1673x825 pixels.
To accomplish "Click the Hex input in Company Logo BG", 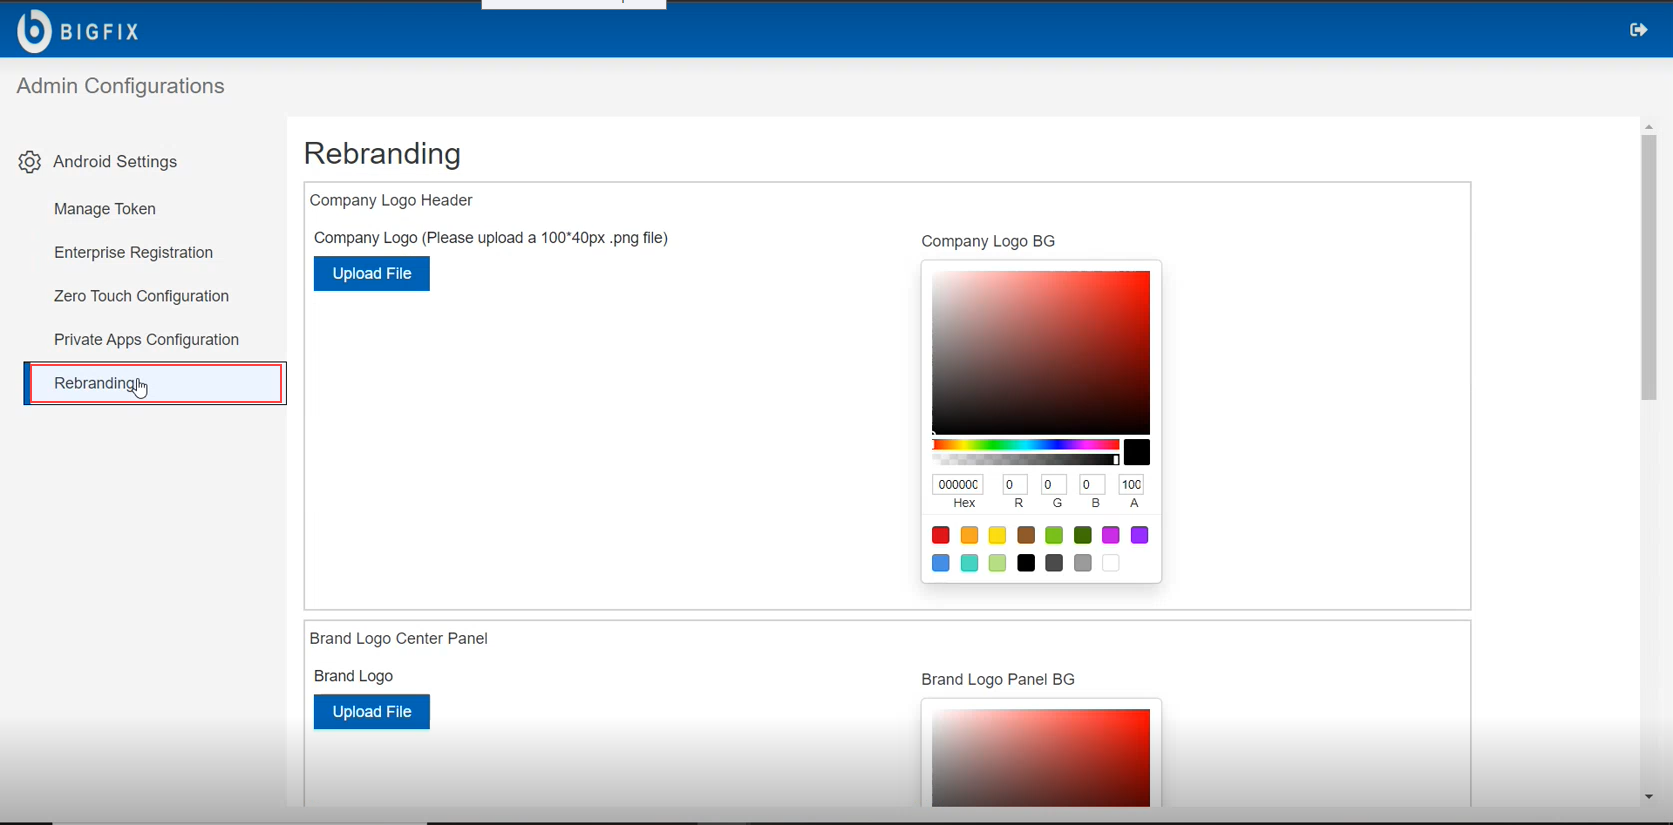I will pyautogui.click(x=957, y=485).
